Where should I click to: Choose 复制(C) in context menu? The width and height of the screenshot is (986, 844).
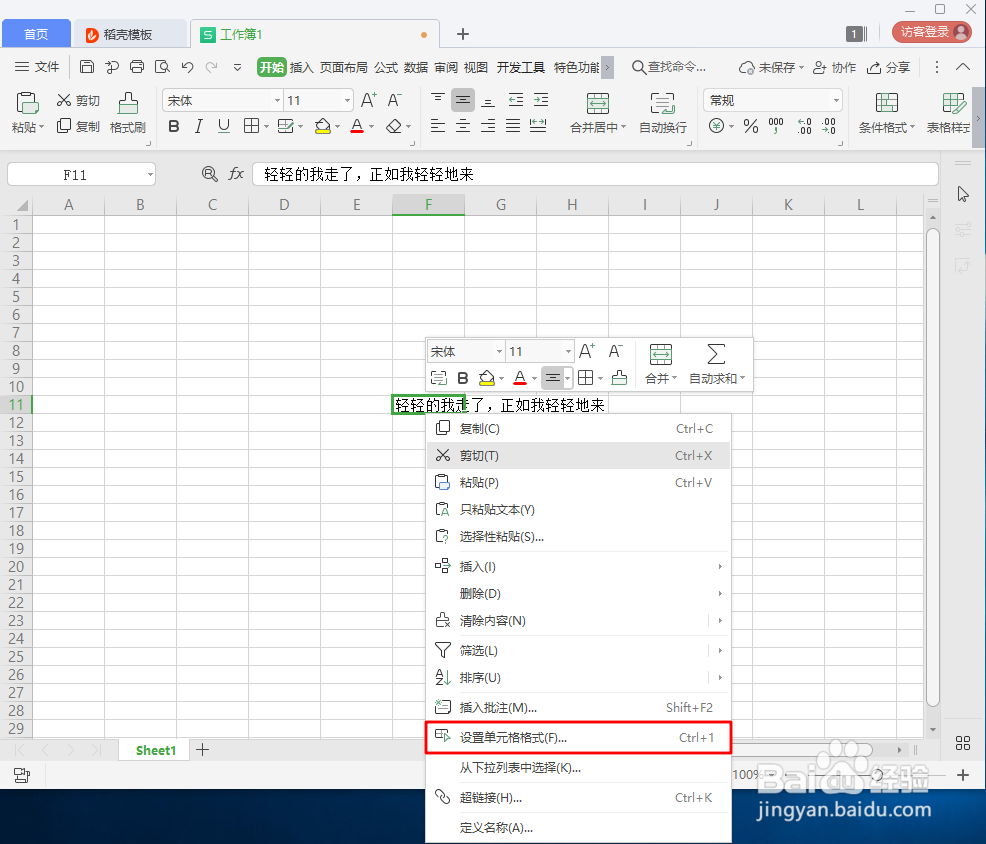578,428
